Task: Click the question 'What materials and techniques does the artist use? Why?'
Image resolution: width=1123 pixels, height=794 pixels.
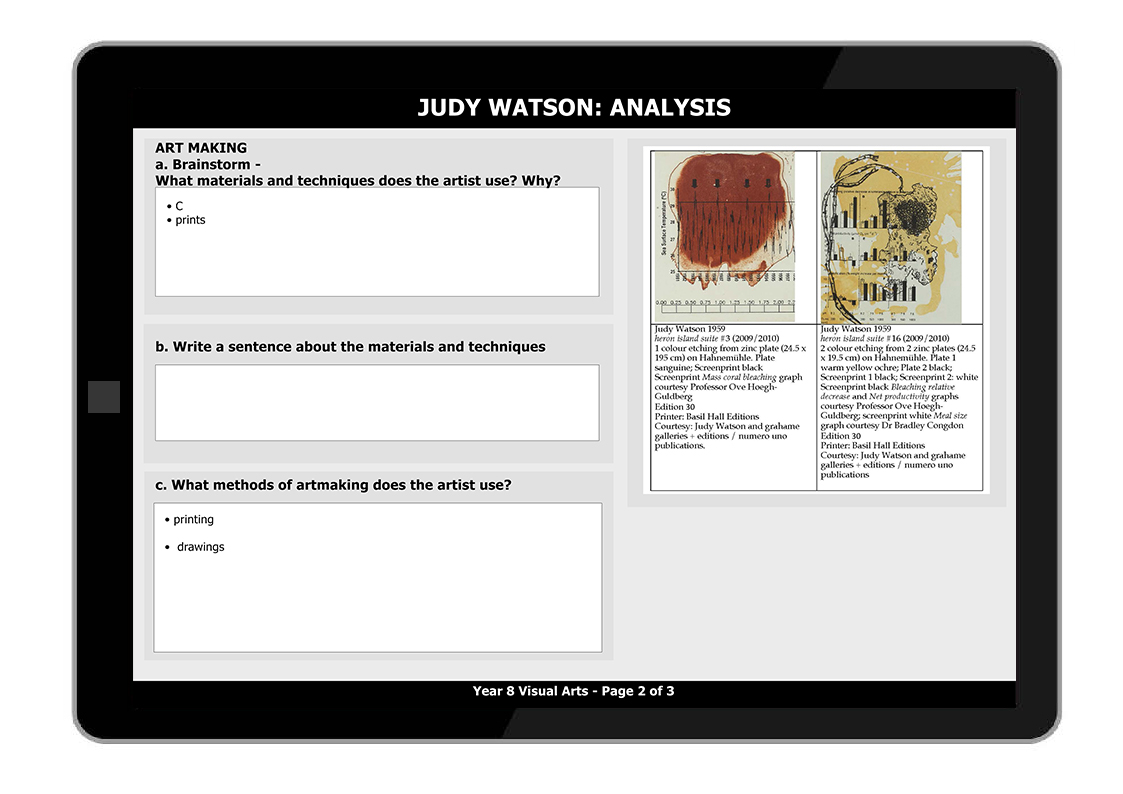Action: [358, 180]
